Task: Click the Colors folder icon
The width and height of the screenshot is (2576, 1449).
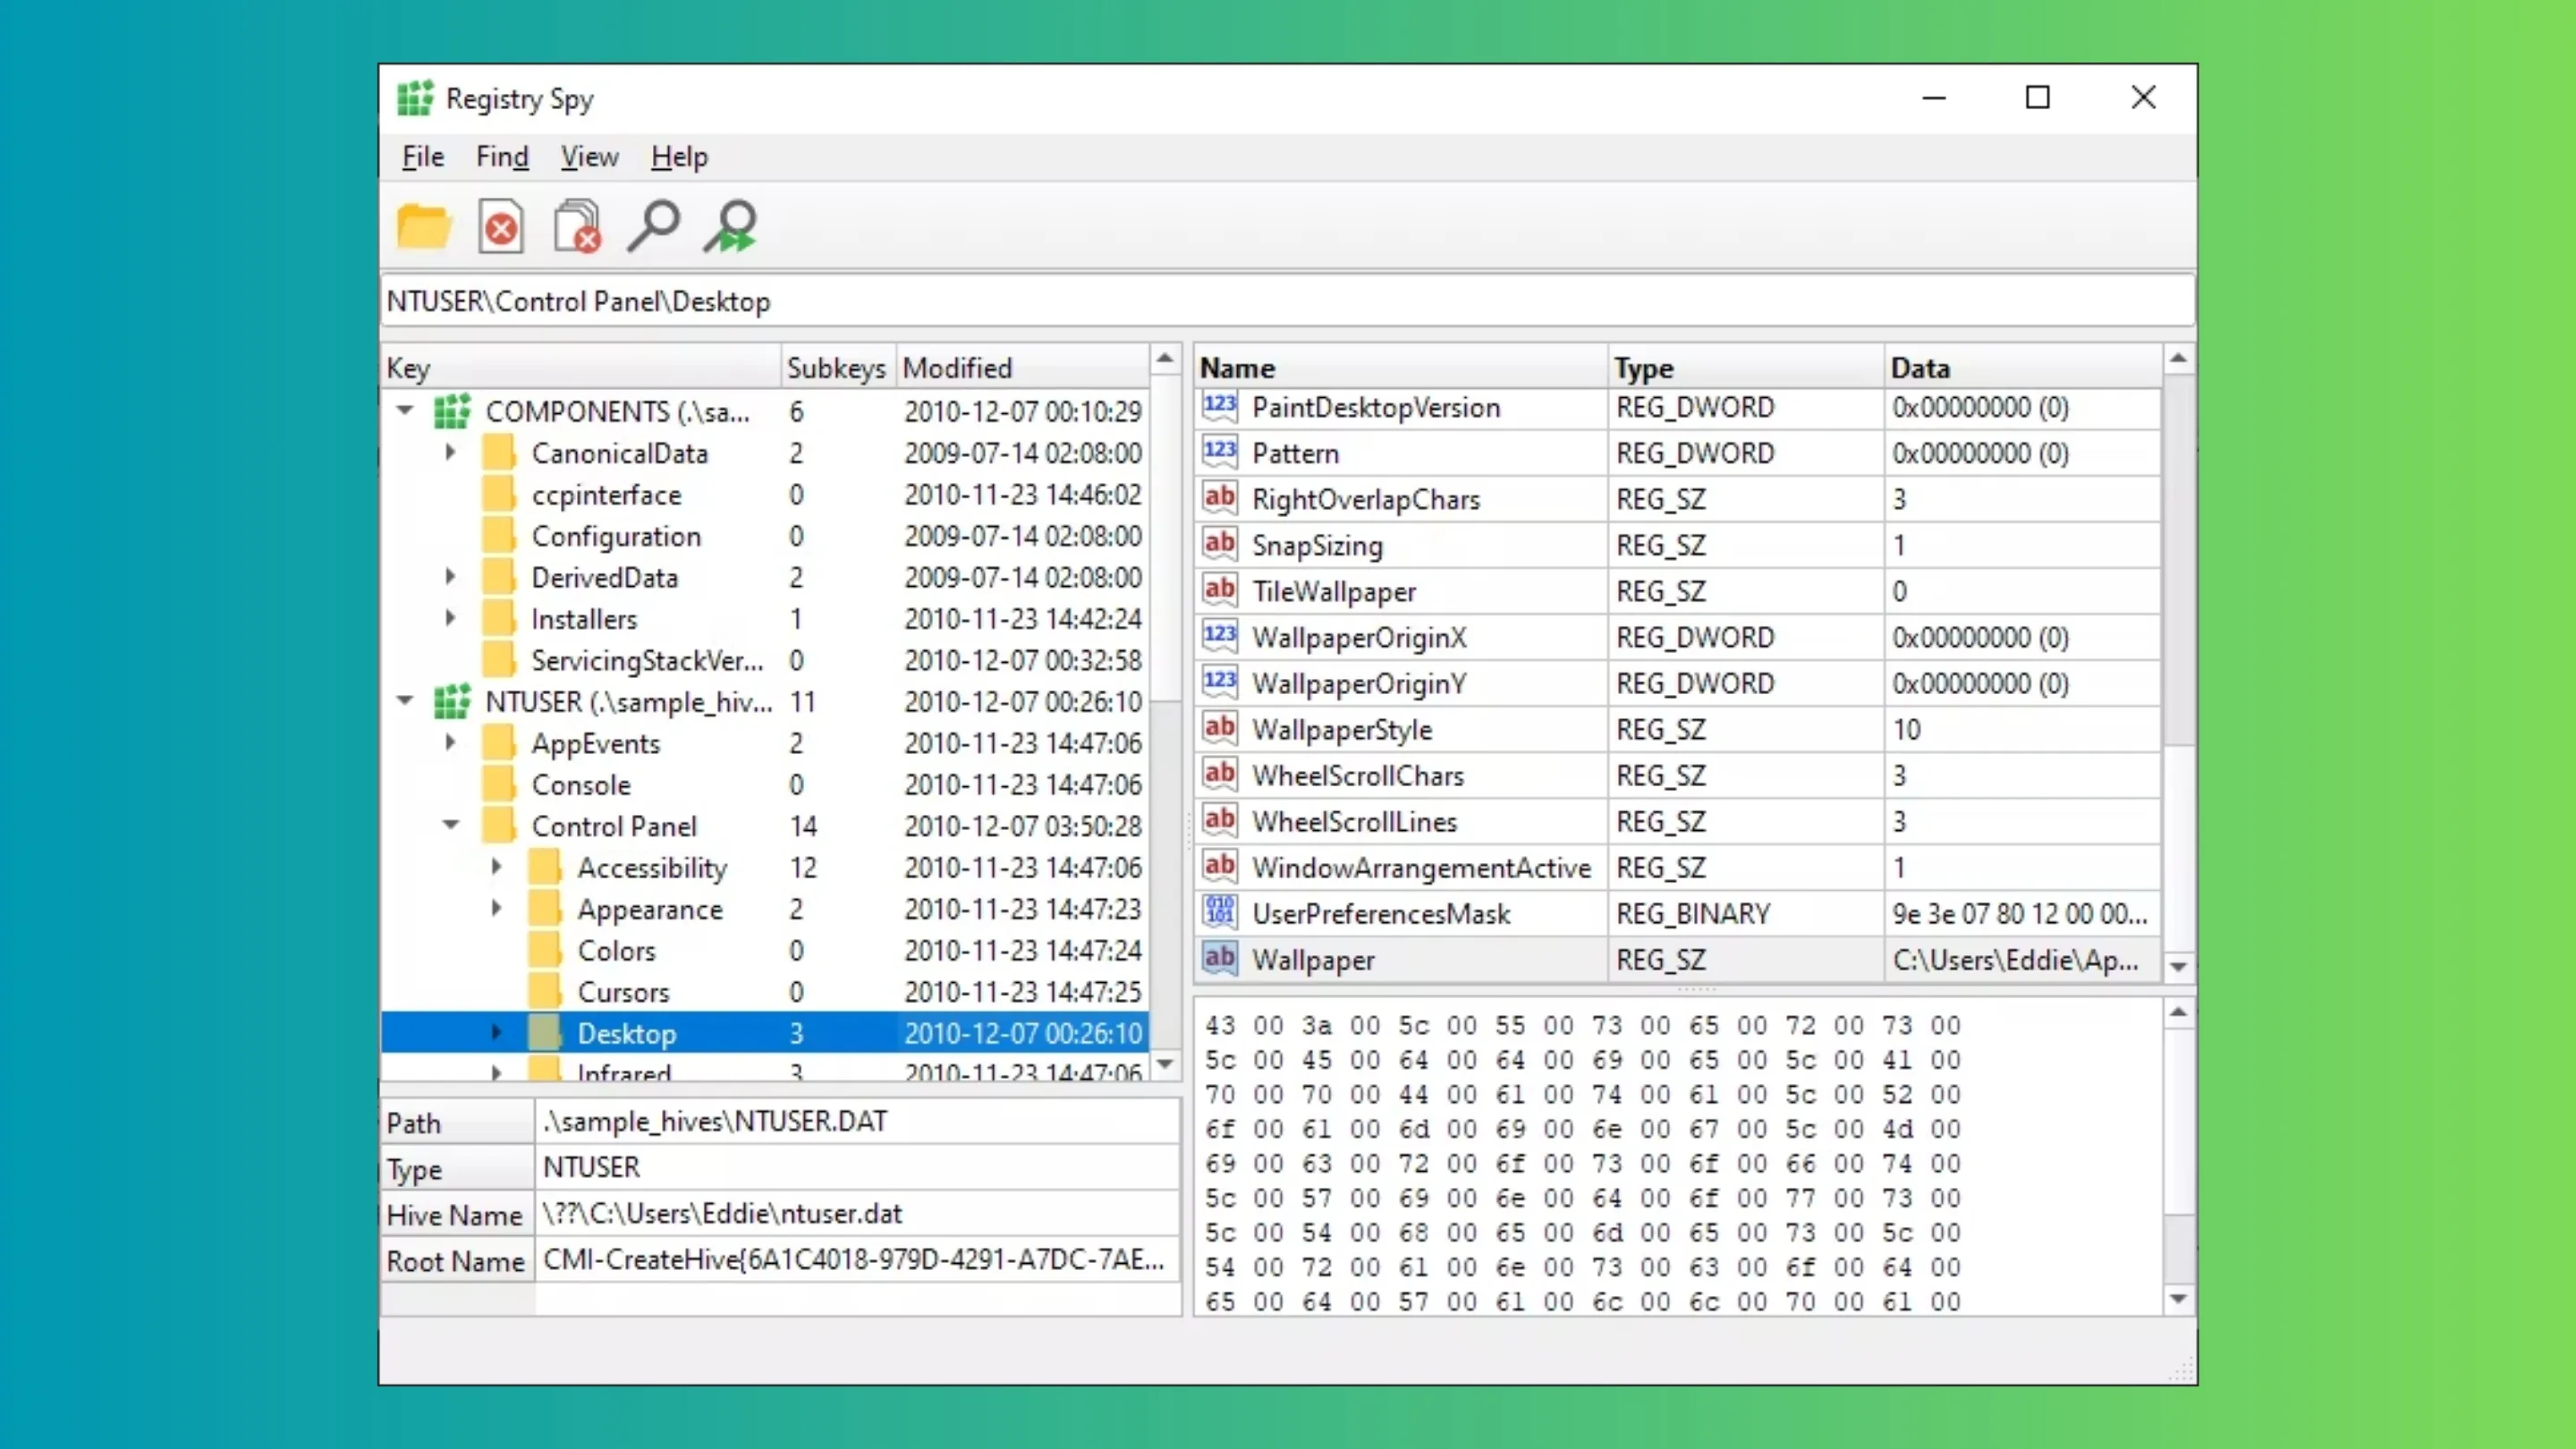Action: [544, 950]
